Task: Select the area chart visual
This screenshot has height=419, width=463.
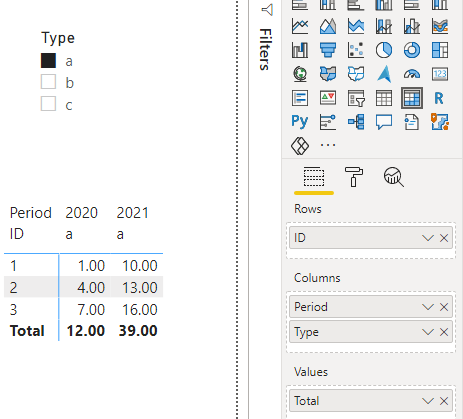Action: 328,26
